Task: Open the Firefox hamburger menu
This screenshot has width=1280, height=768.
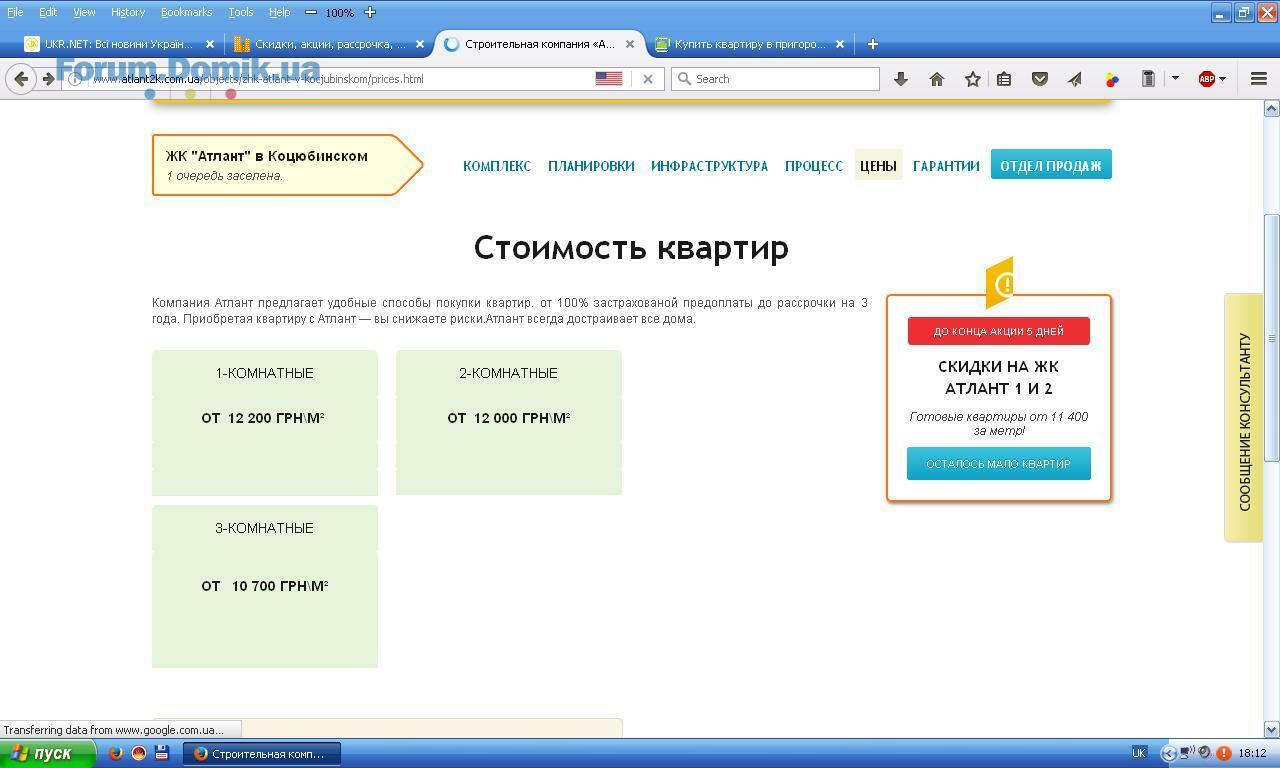Action: [1259, 79]
